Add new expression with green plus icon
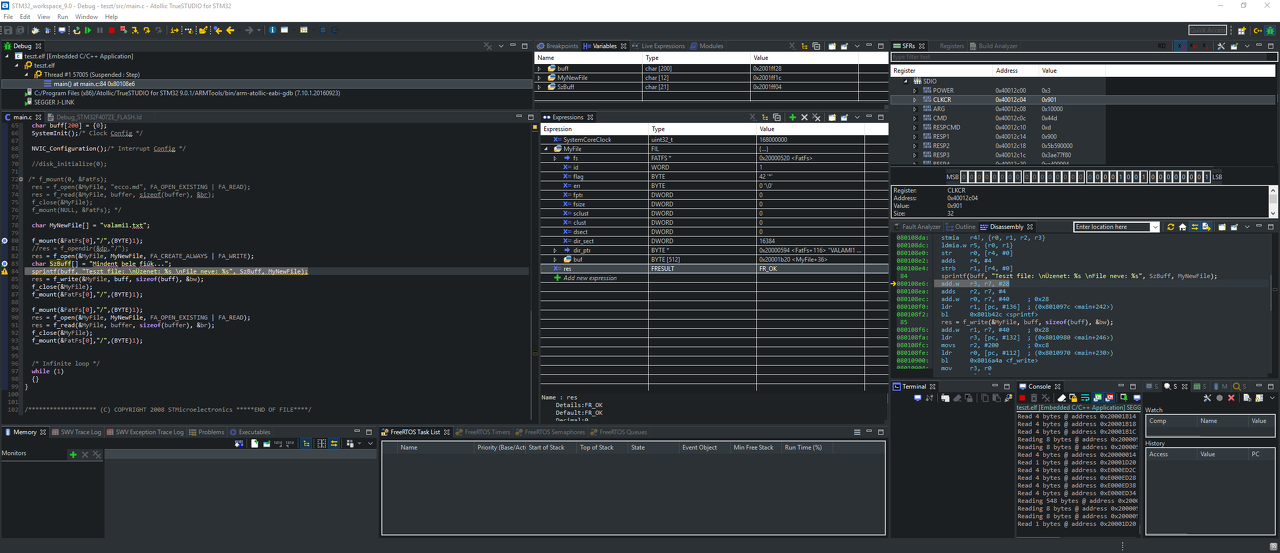Viewport: 1280px width, 553px height. (x=792, y=117)
